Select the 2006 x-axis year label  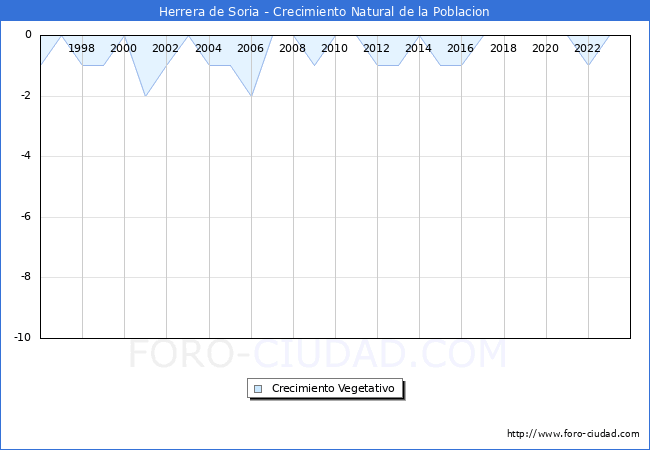pyautogui.click(x=250, y=48)
